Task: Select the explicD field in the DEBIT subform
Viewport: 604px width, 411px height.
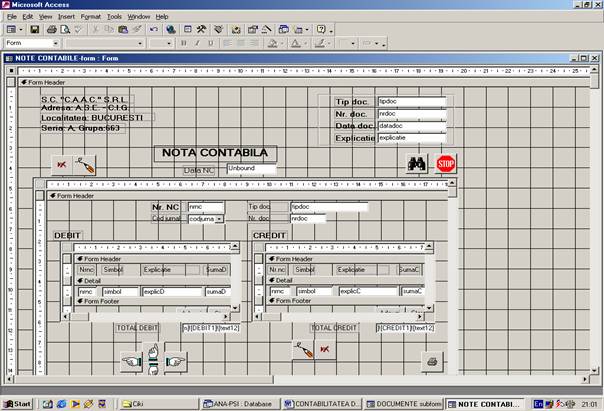Action: [x=172, y=292]
